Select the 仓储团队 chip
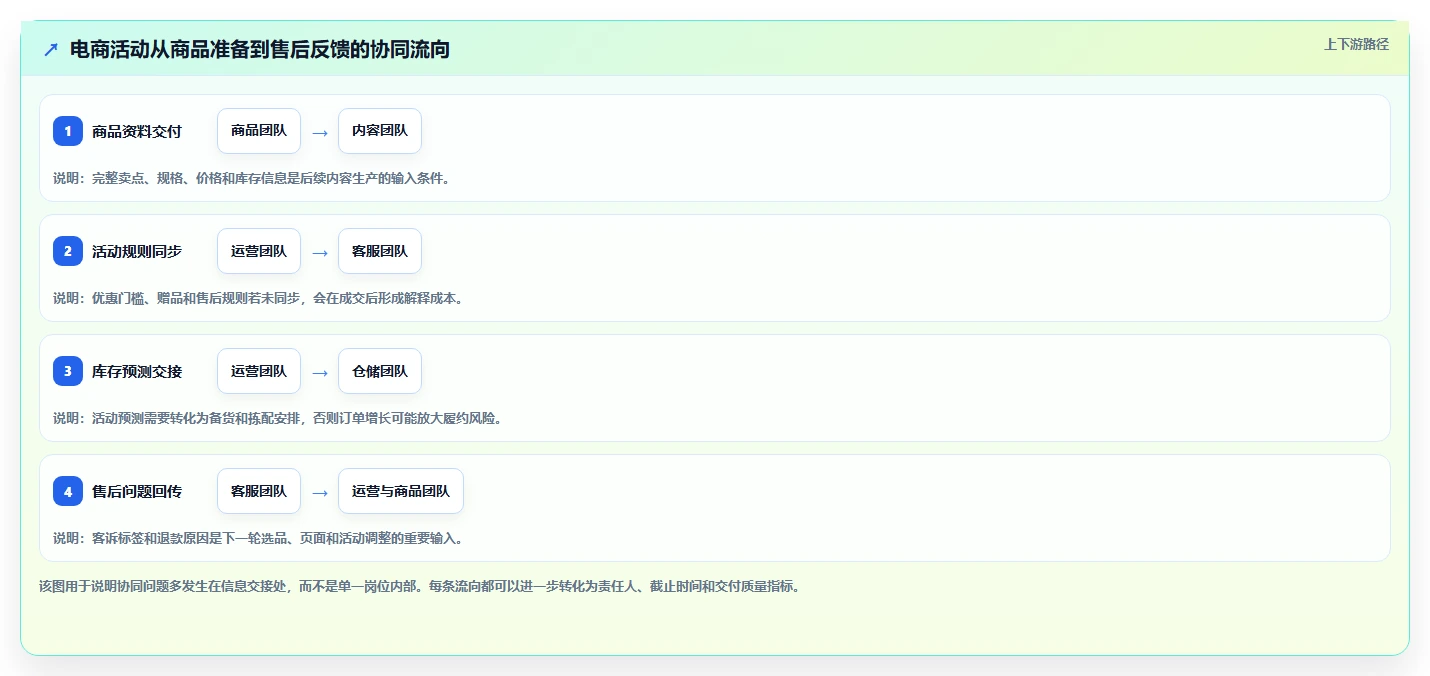Viewport: 1430px width, 676px height. (x=380, y=371)
